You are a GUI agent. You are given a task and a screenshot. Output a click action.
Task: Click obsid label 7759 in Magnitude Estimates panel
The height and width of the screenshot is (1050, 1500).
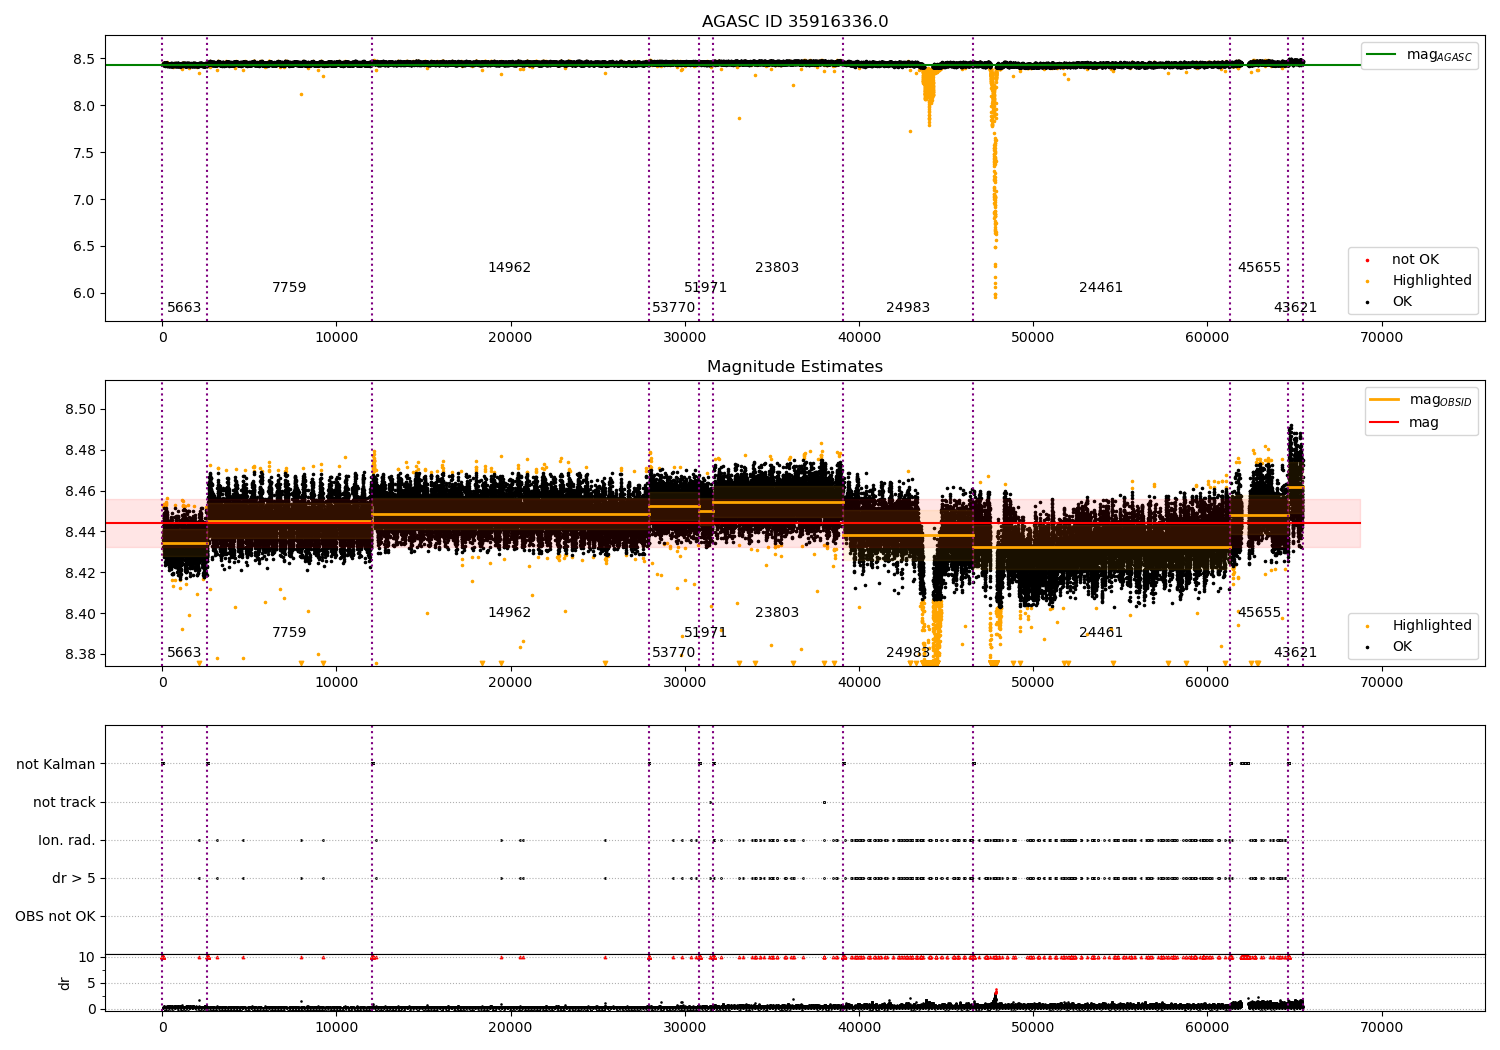289,633
